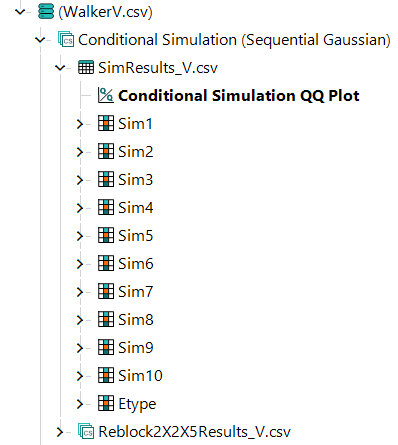Click the QQ Plot chart icon

(x=106, y=95)
